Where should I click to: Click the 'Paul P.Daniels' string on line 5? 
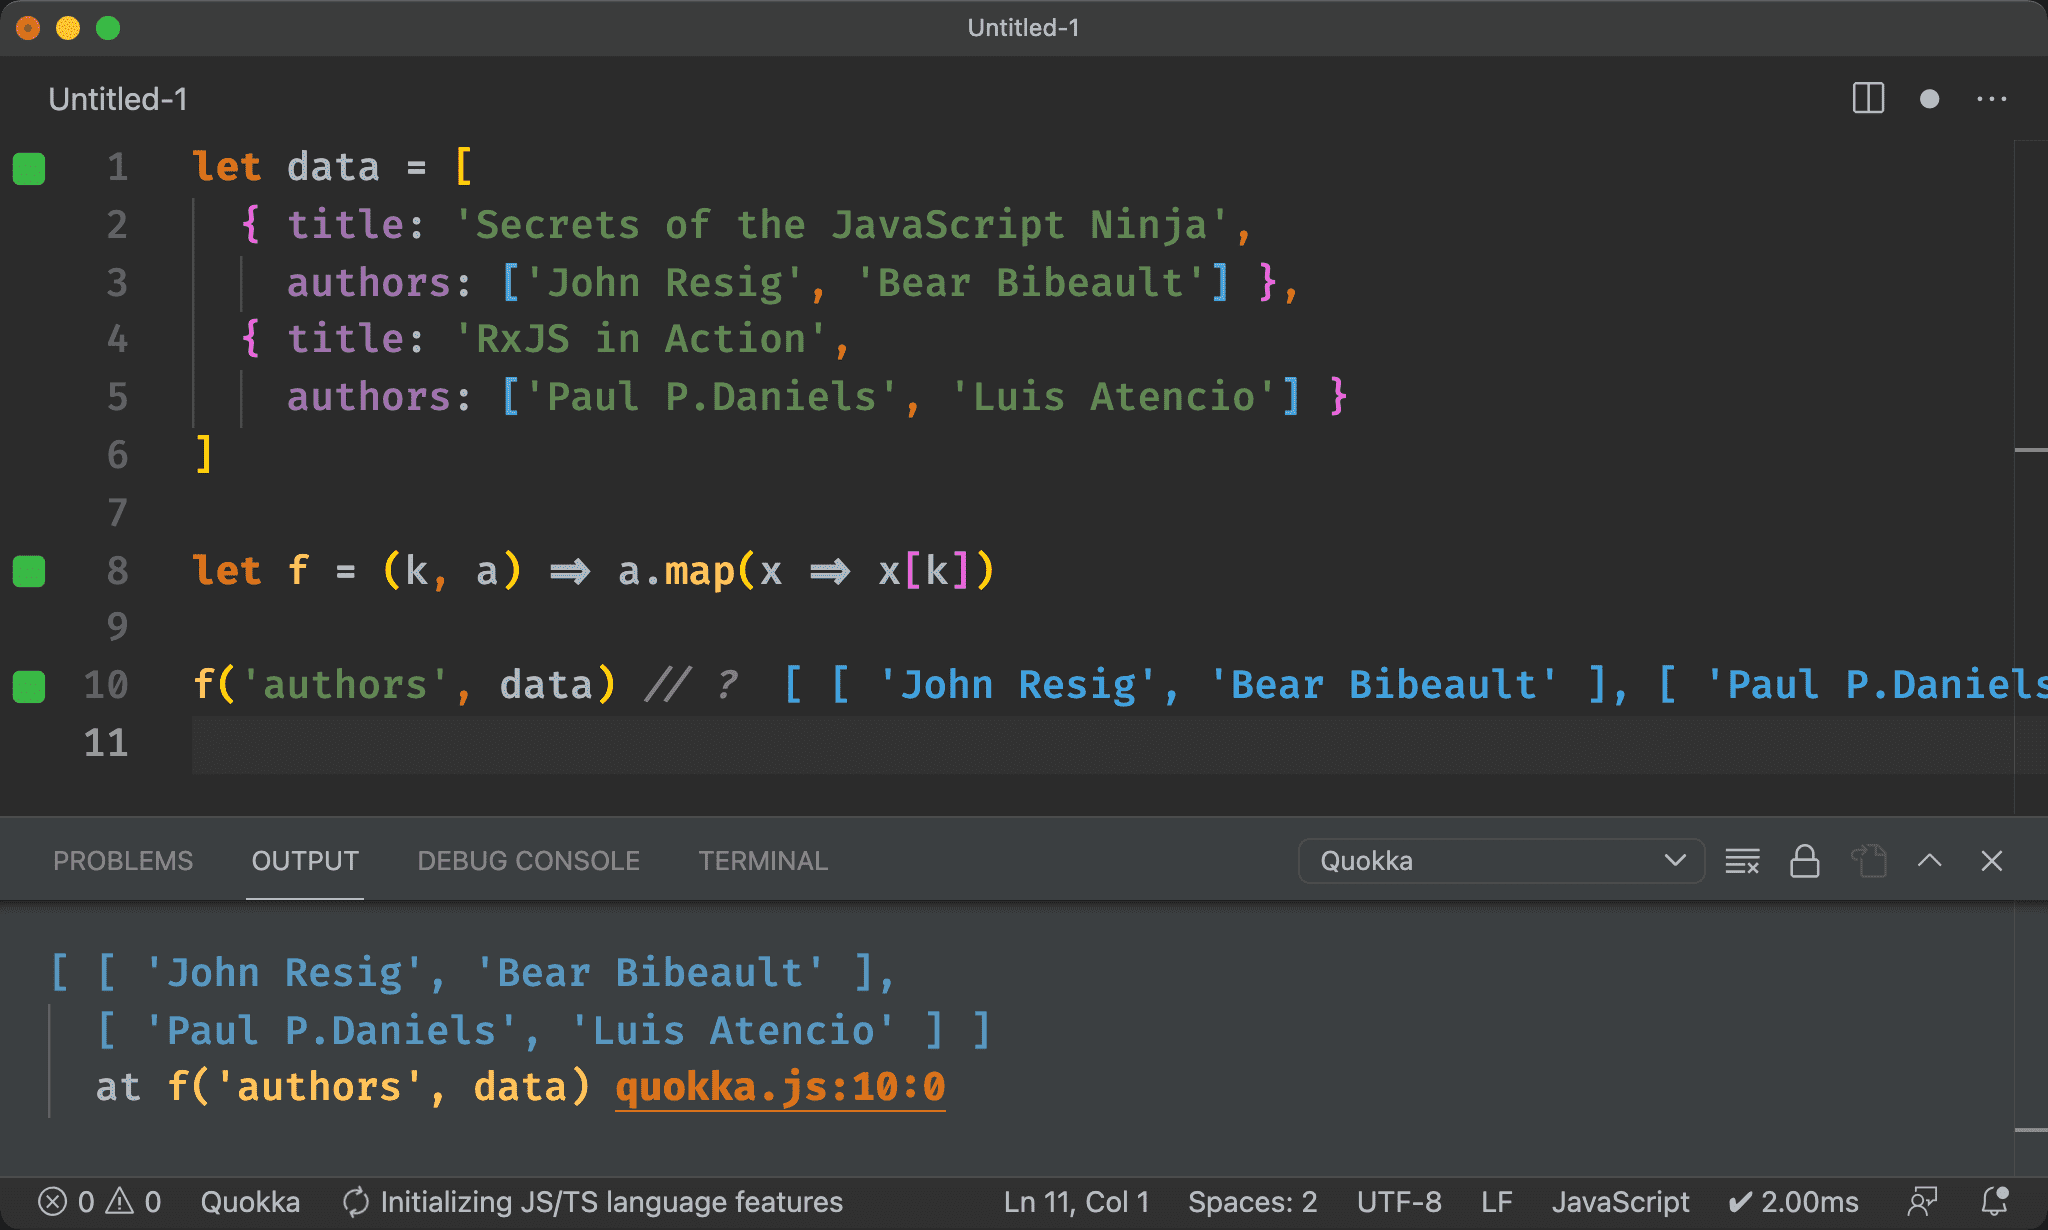(711, 397)
